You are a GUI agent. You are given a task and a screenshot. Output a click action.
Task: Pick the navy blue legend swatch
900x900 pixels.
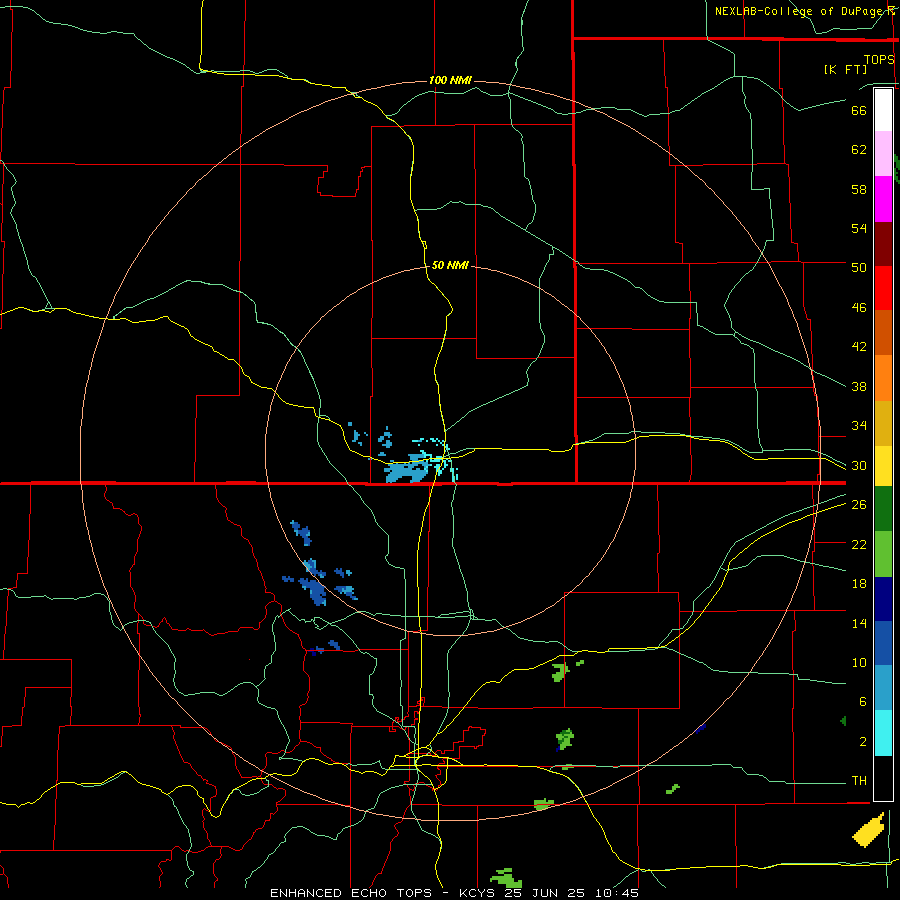(883, 599)
